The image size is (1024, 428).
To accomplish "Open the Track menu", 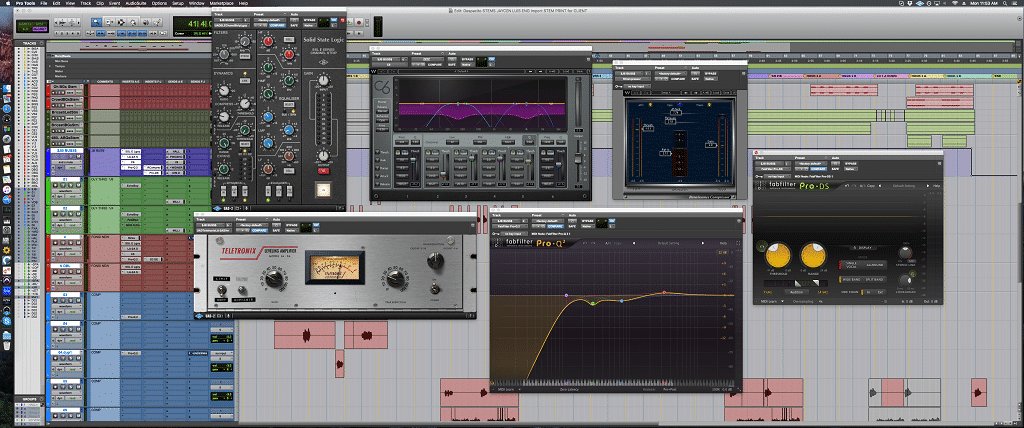I will point(86,3).
